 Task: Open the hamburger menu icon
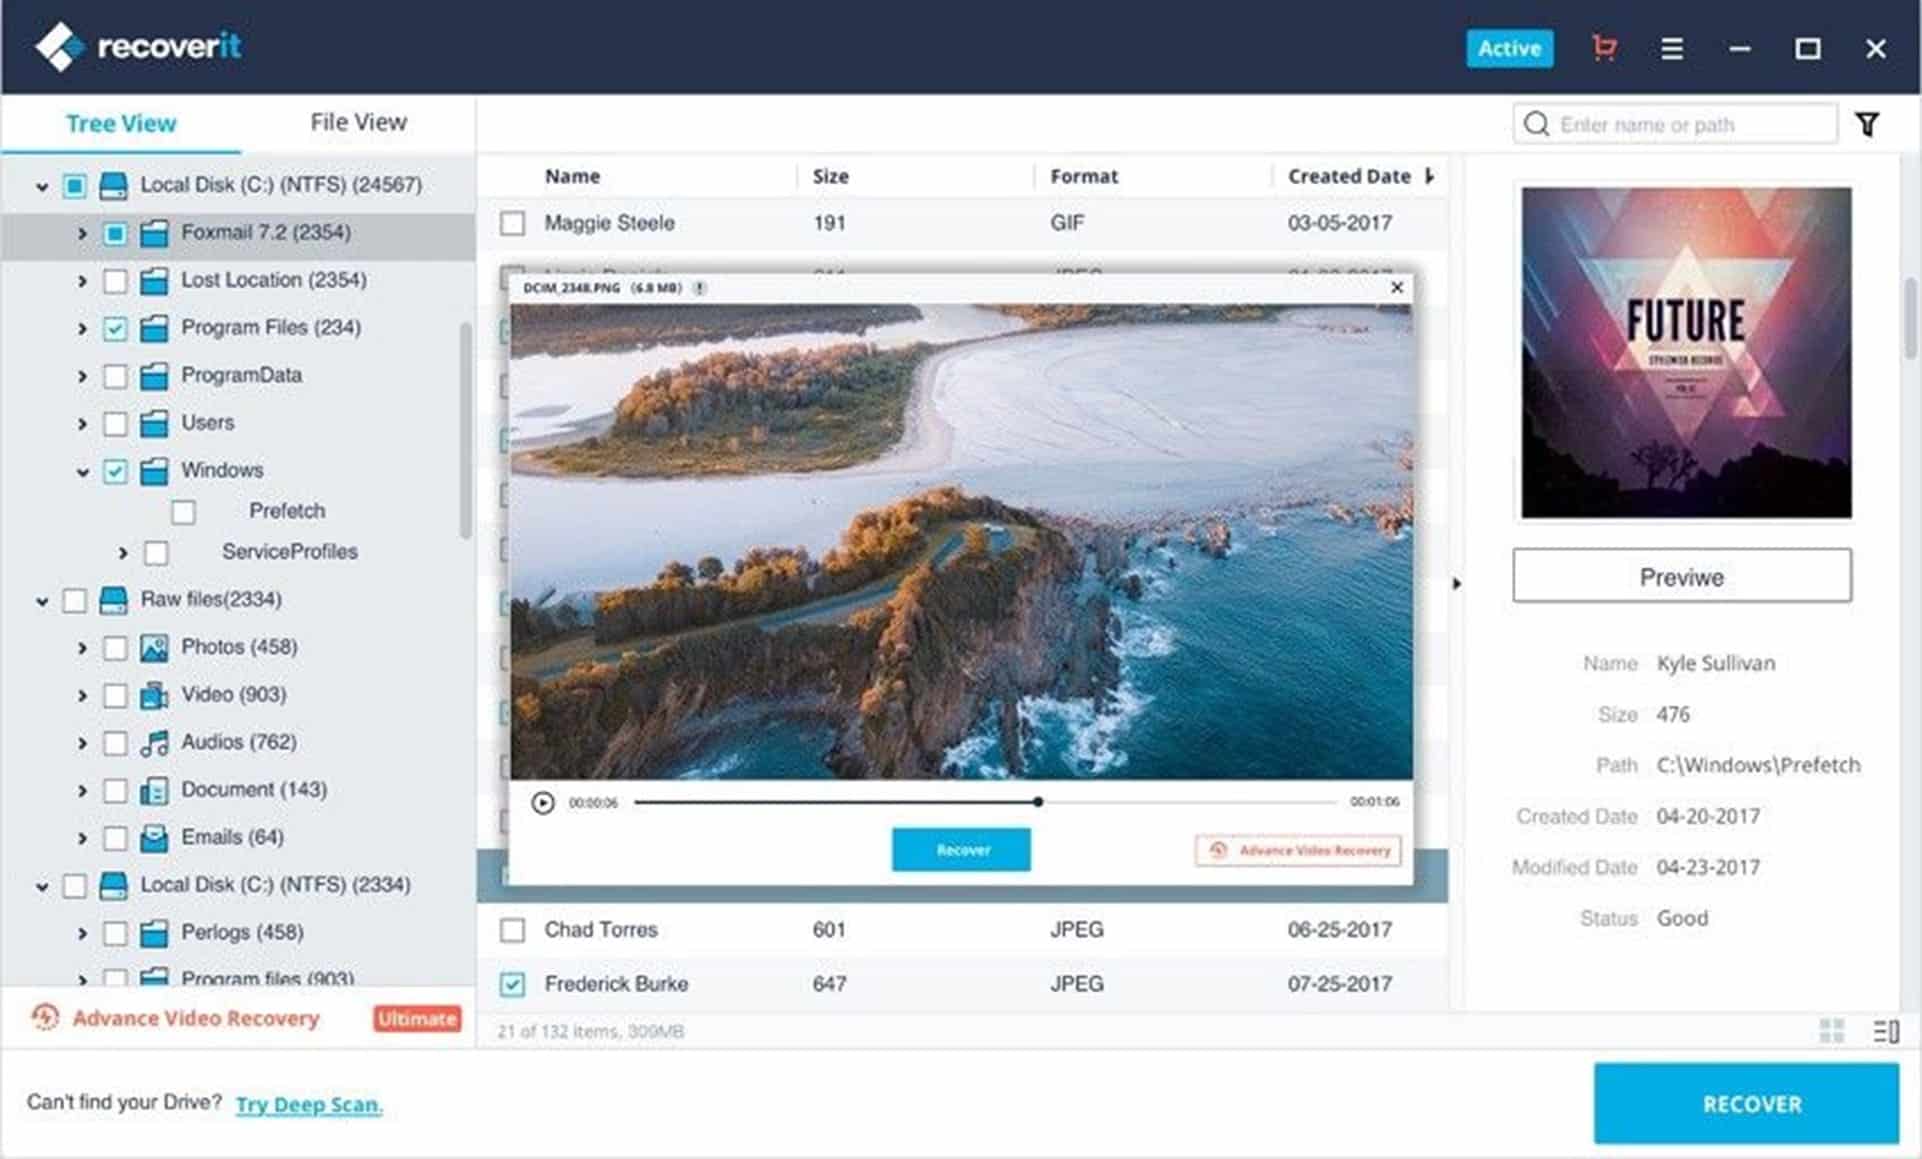point(1672,48)
